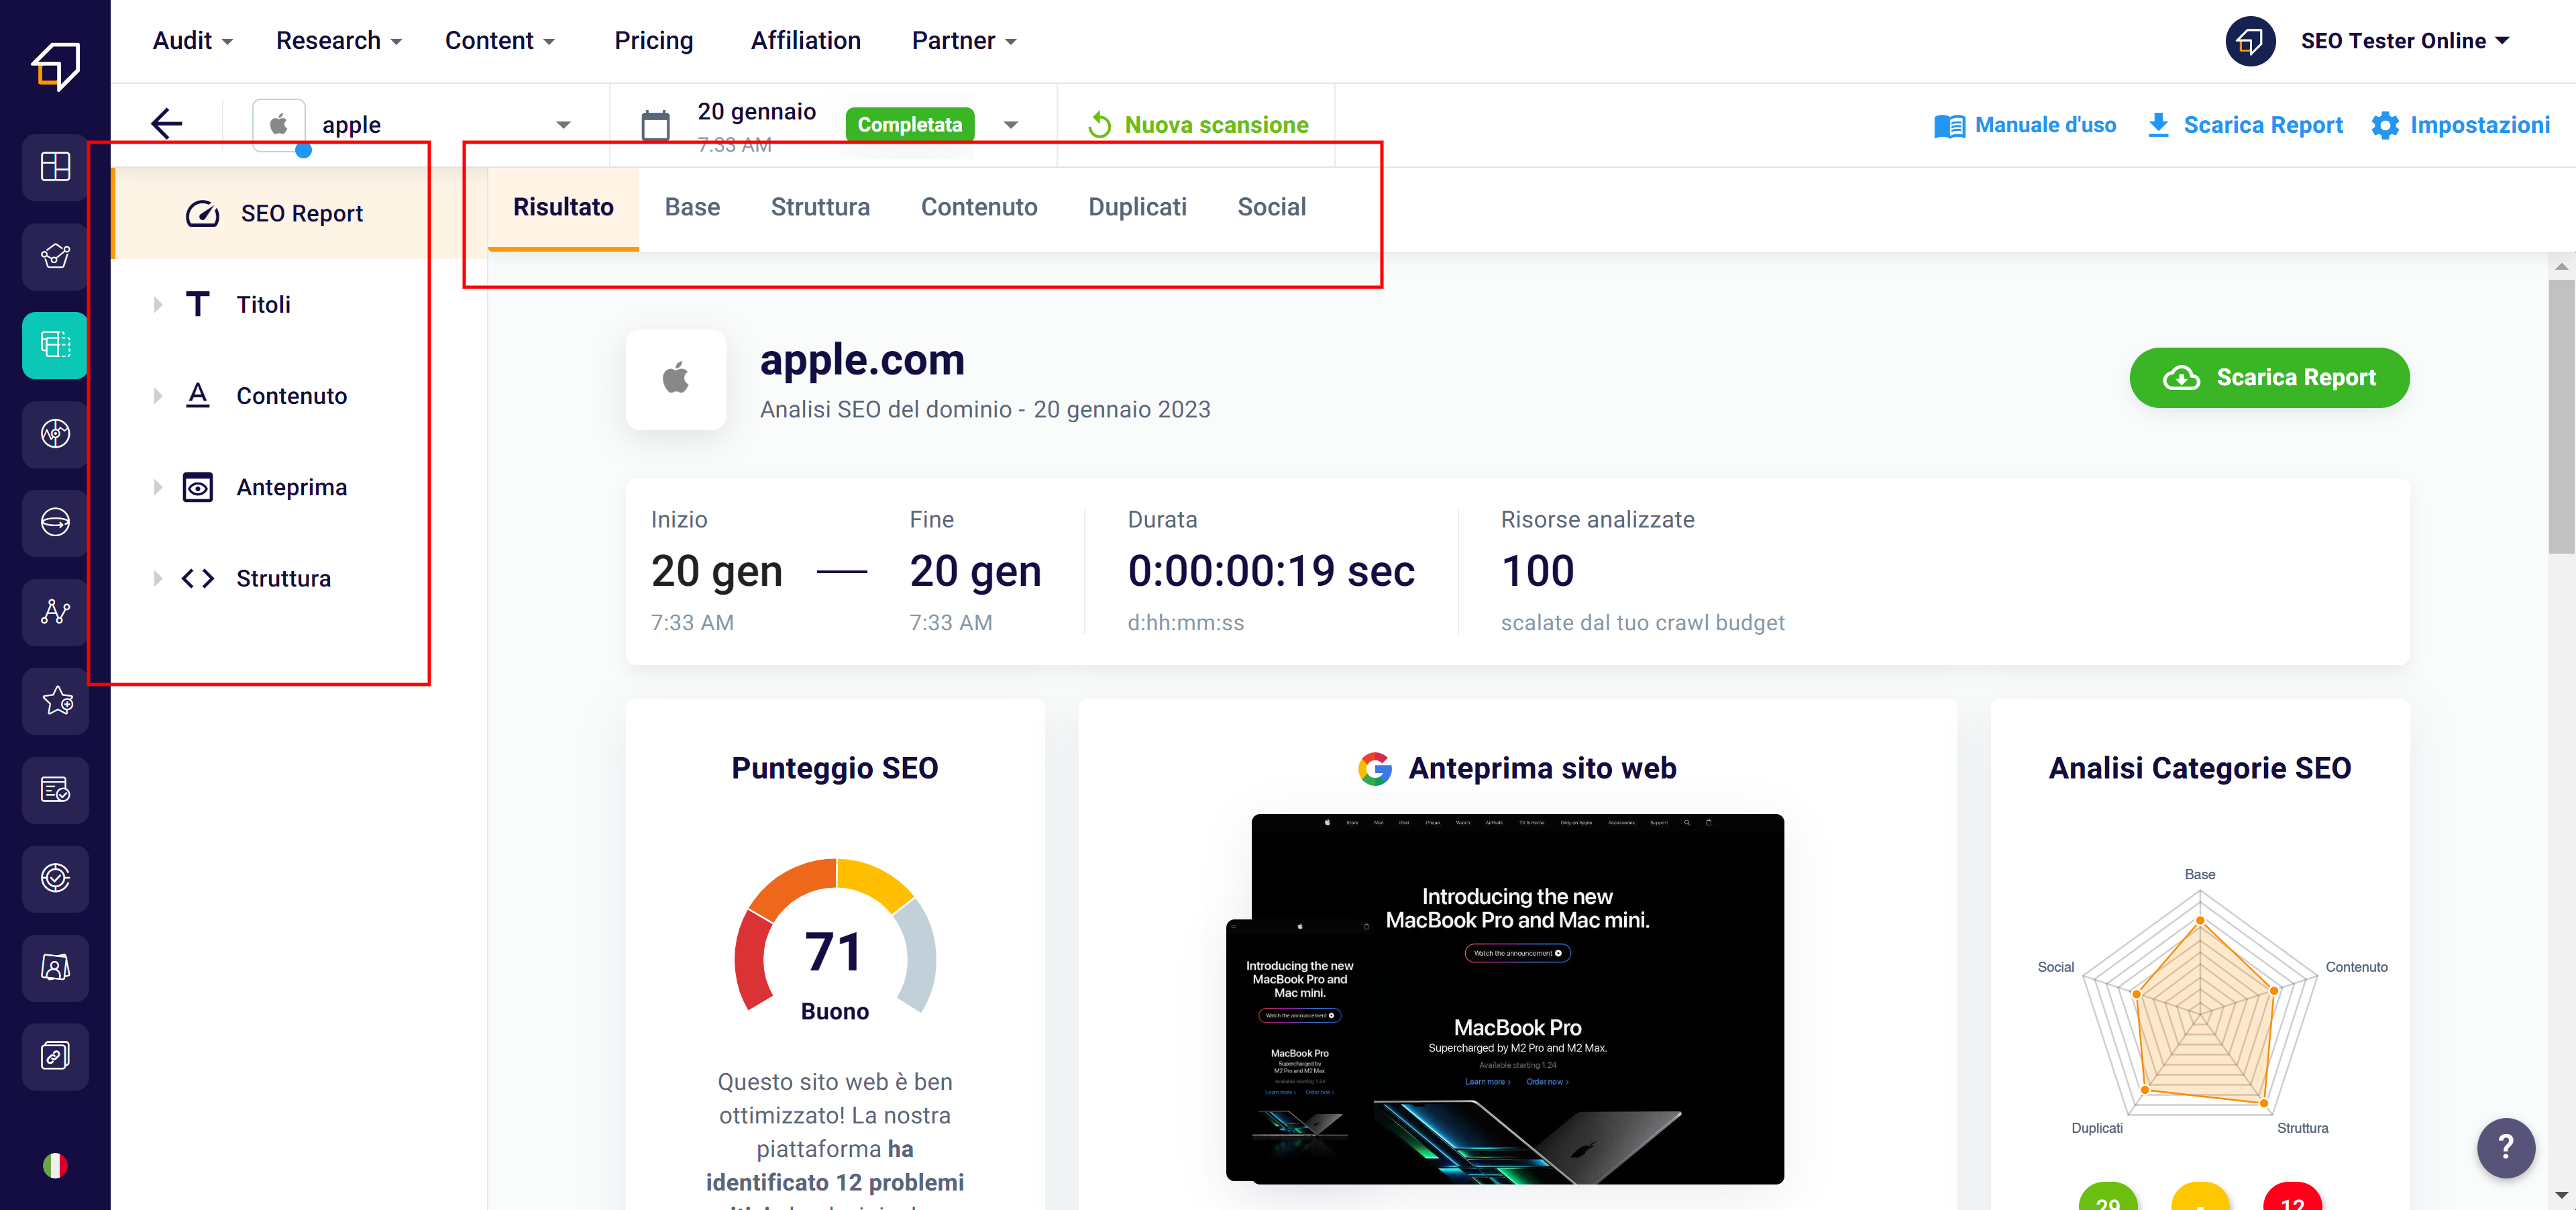2576x1210 pixels.
Task: Open the Audit menu dropdown
Action: click(x=193, y=41)
